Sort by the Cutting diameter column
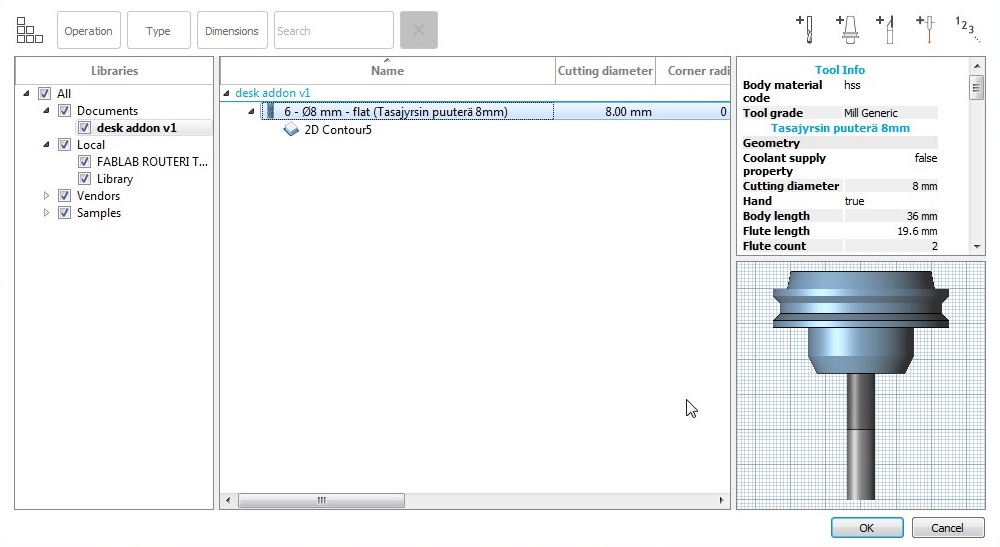The image size is (1000, 547). click(605, 71)
